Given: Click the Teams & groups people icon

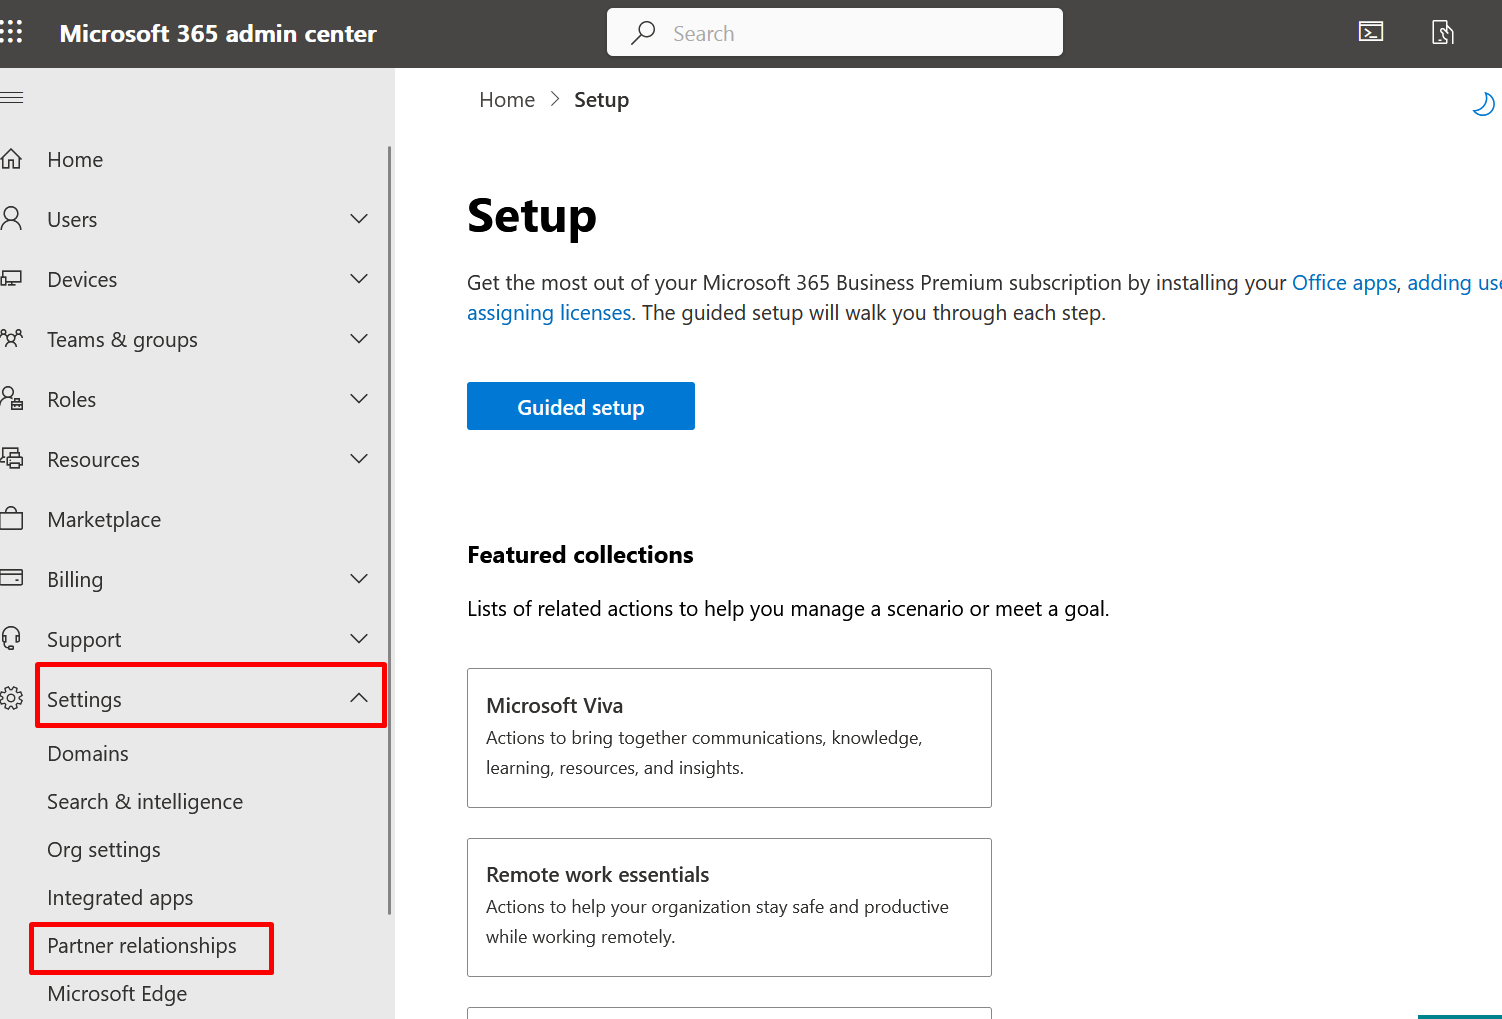Looking at the screenshot, I should 11,339.
